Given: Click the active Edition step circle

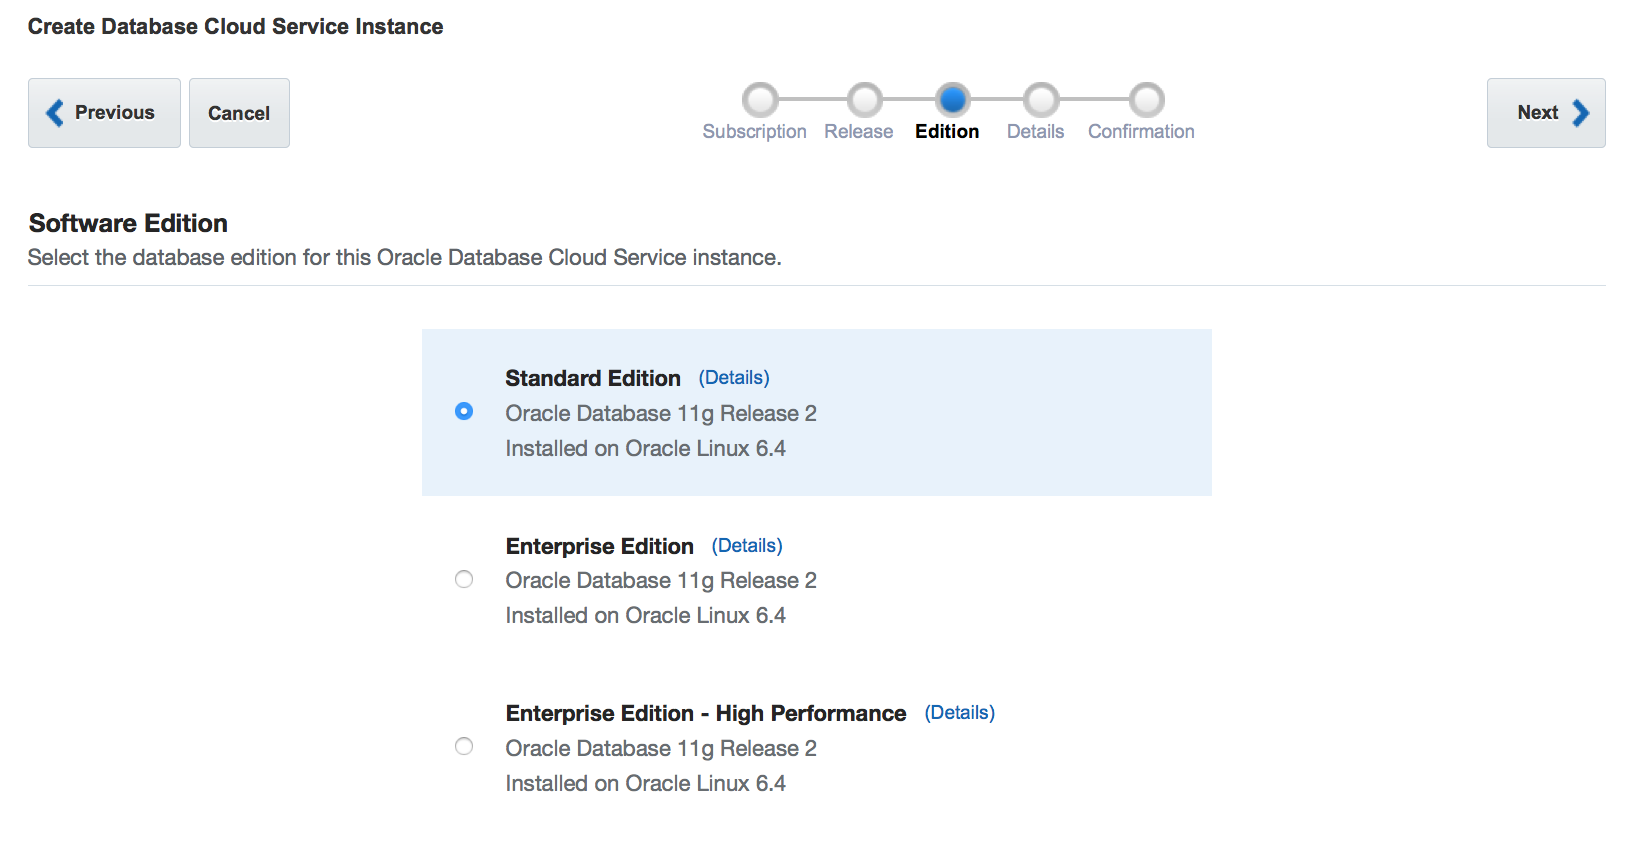Looking at the screenshot, I should [953, 100].
